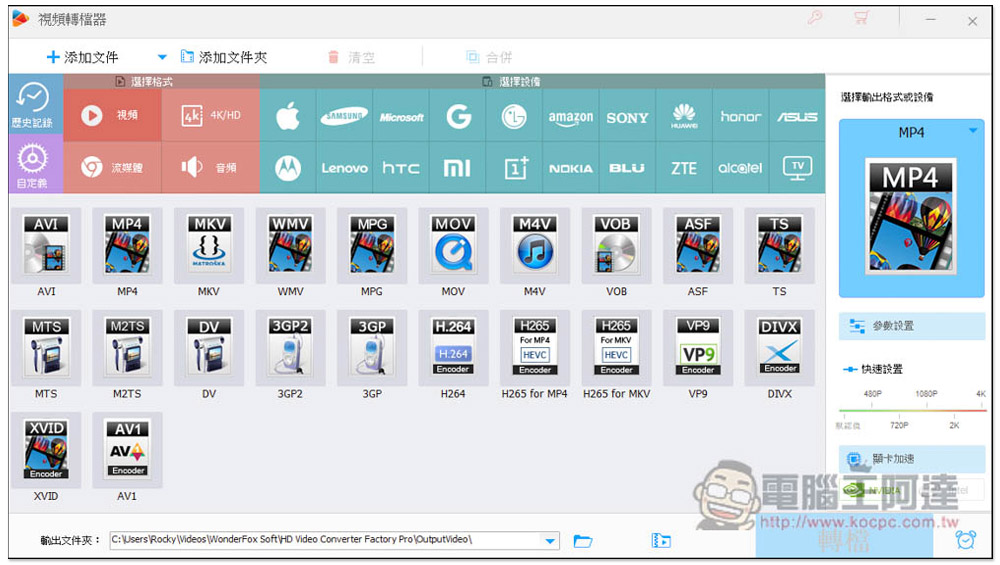Click 添加文件 add file button
The width and height of the screenshot is (1000, 565).
click(x=83, y=57)
